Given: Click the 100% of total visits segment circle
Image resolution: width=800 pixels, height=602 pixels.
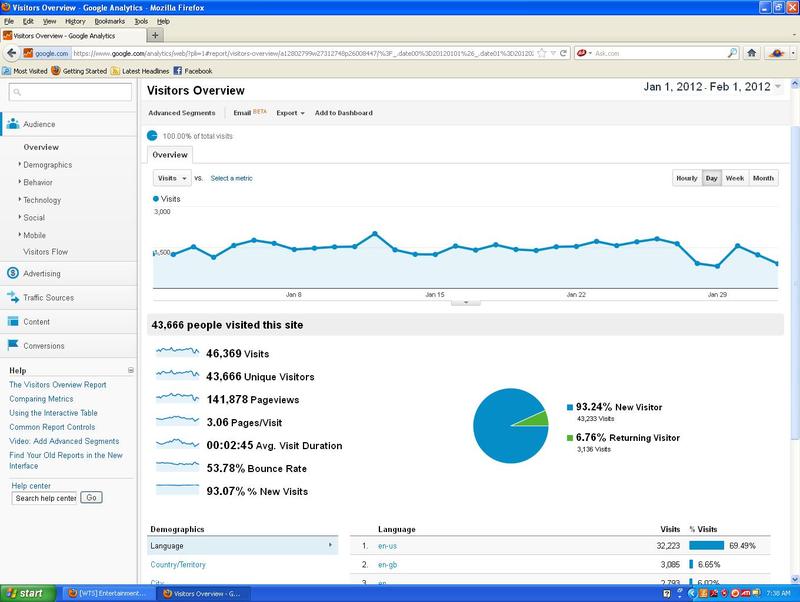Looking at the screenshot, I should 152,136.
